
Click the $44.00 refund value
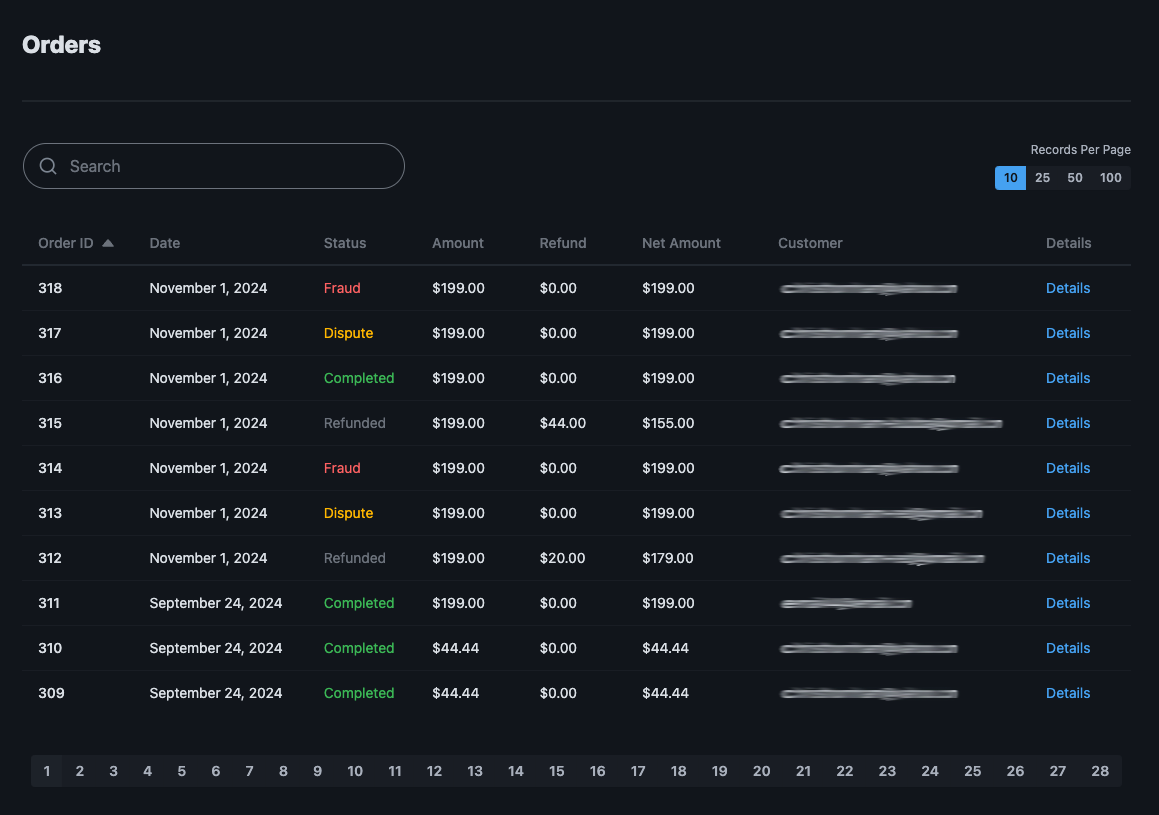point(562,423)
